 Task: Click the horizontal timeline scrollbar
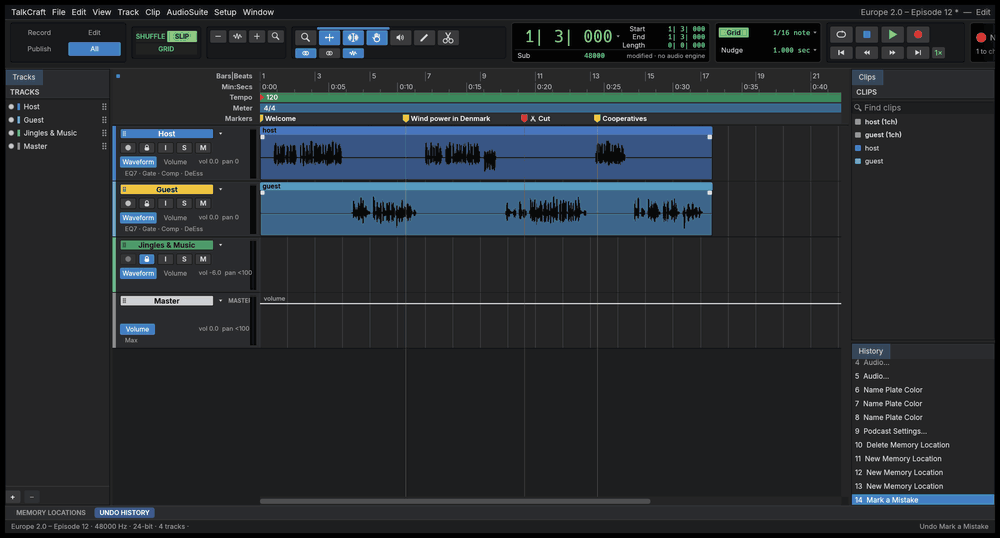(455, 501)
